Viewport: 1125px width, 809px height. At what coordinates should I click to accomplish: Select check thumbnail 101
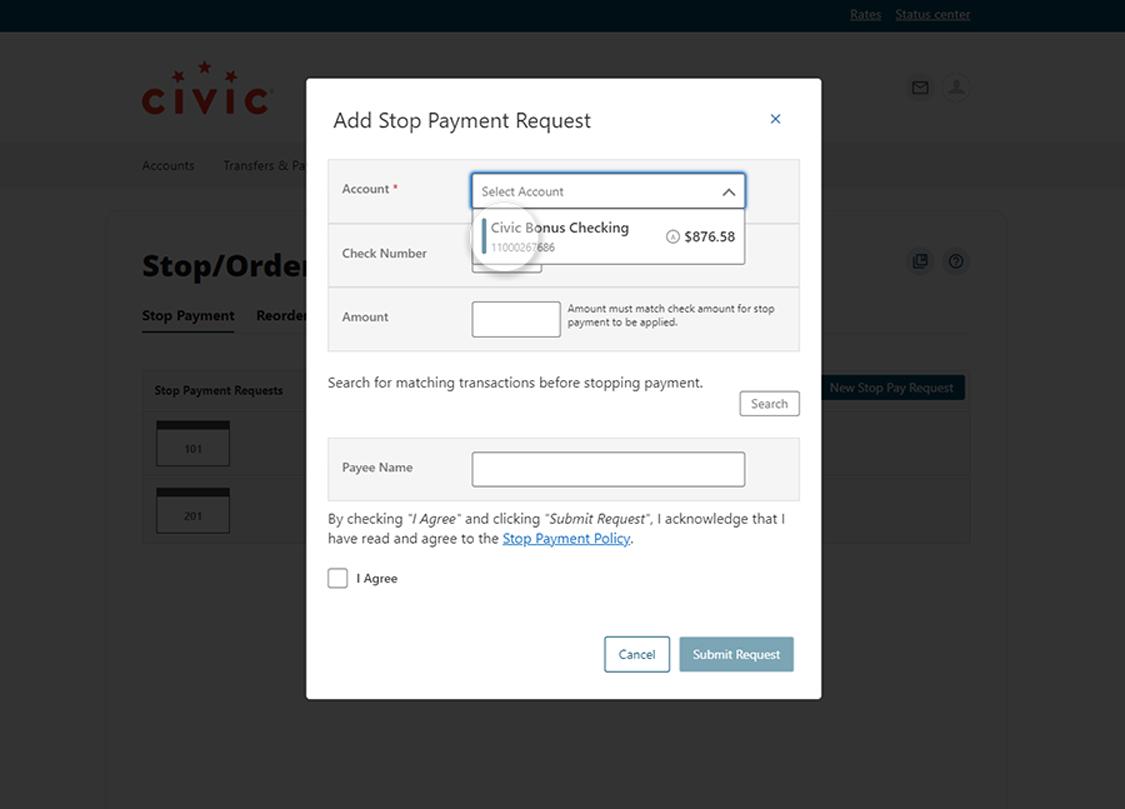pos(193,443)
